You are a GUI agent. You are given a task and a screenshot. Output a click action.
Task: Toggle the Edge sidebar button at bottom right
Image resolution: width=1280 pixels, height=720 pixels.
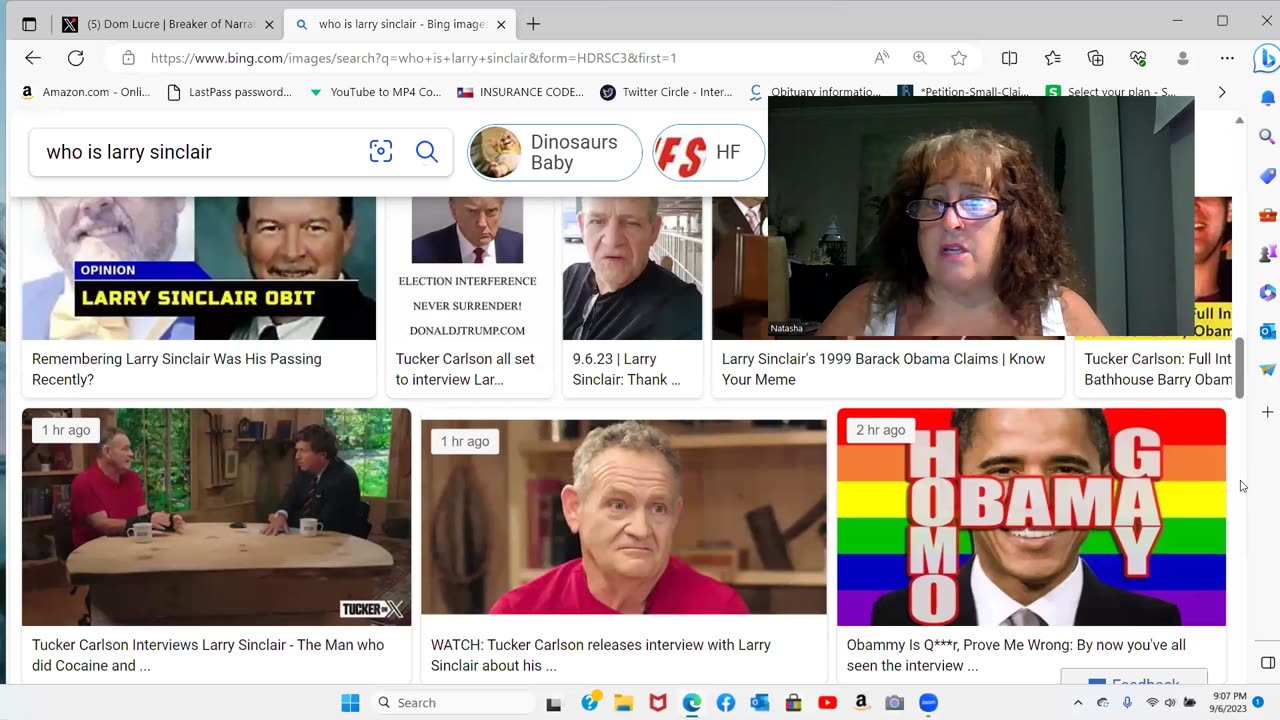click(1267, 663)
